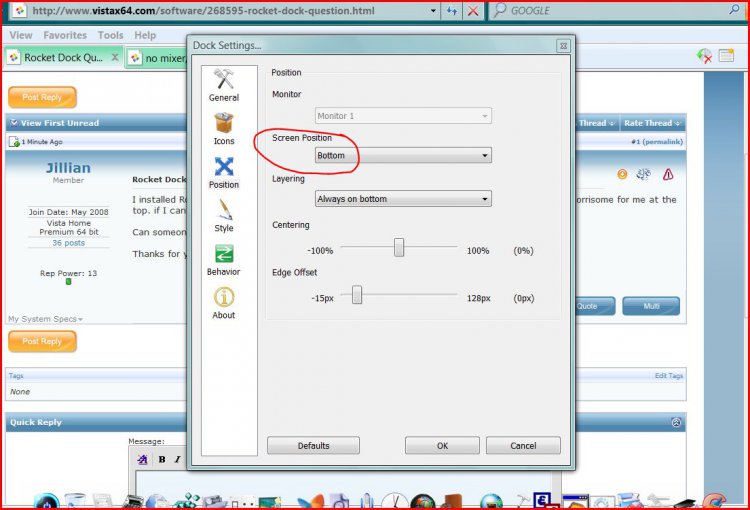Click the Centering slider handle
Screen dimensions: 750x510
(398, 248)
